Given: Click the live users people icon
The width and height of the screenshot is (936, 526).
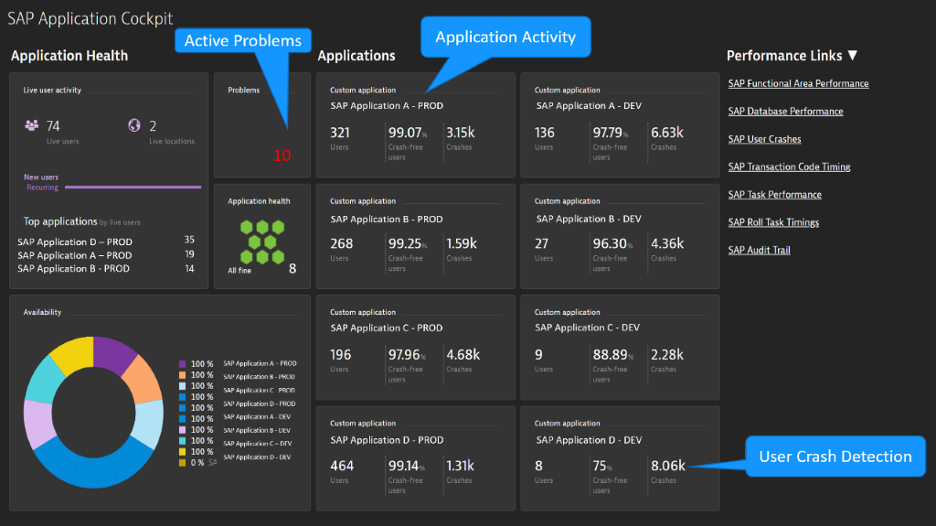Looking at the screenshot, I should [32, 125].
